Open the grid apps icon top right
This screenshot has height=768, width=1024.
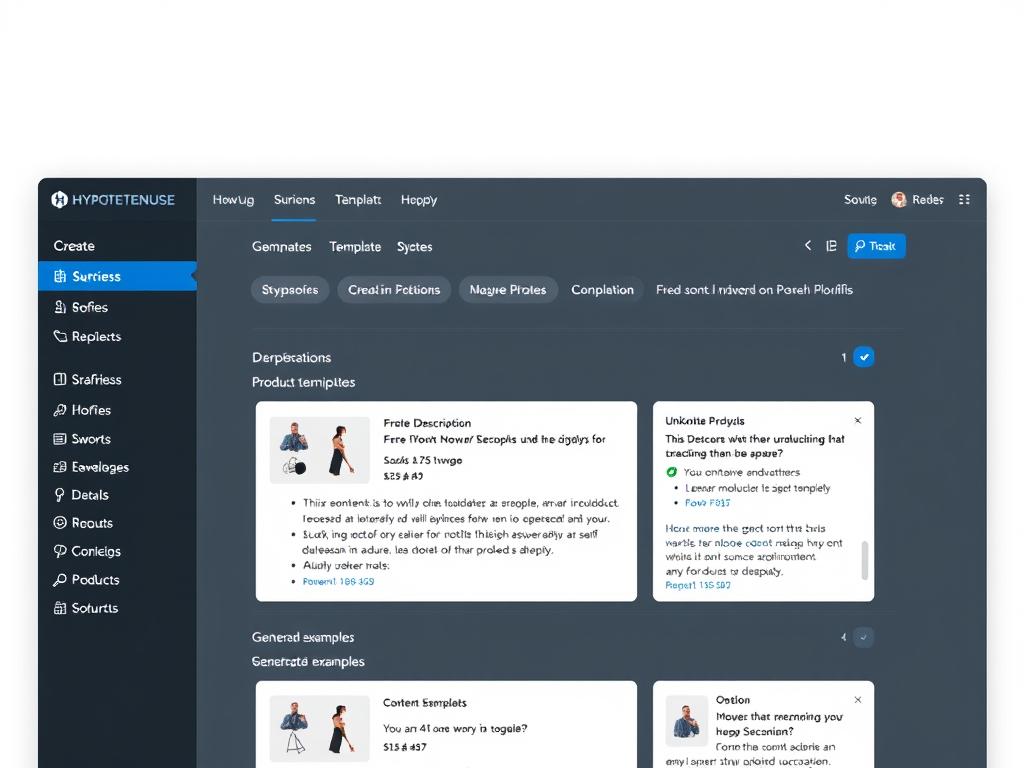click(x=965, y=199)
